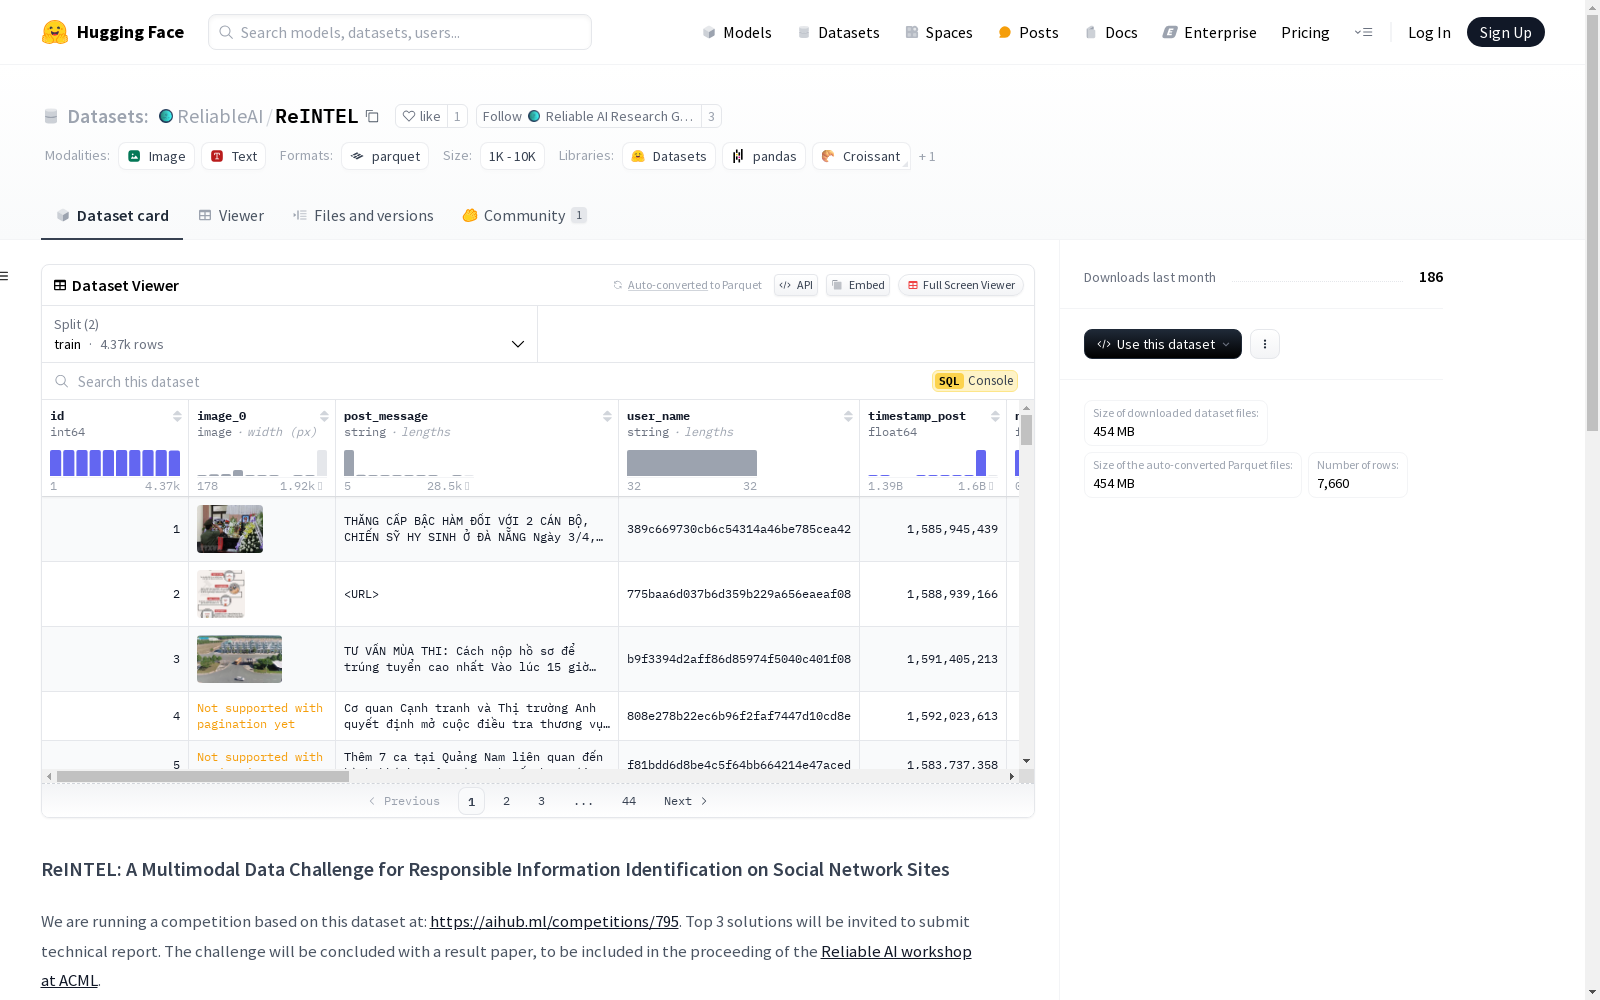The width and height of the screenshot is (1600, 1000).
Task: Expand the Split train dropdown
Action: [x=290, y=334]
